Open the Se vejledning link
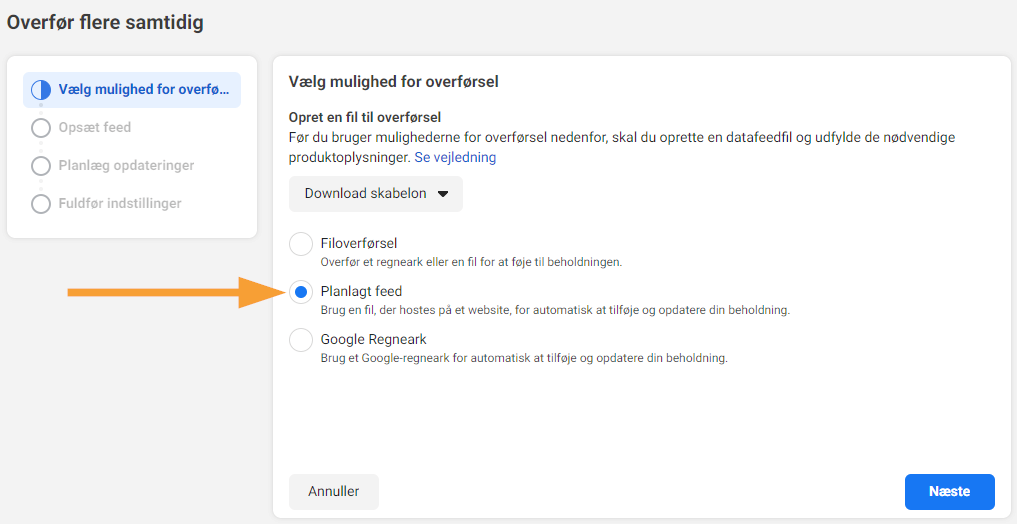1017x524 pixels. [x=455, y=158]
